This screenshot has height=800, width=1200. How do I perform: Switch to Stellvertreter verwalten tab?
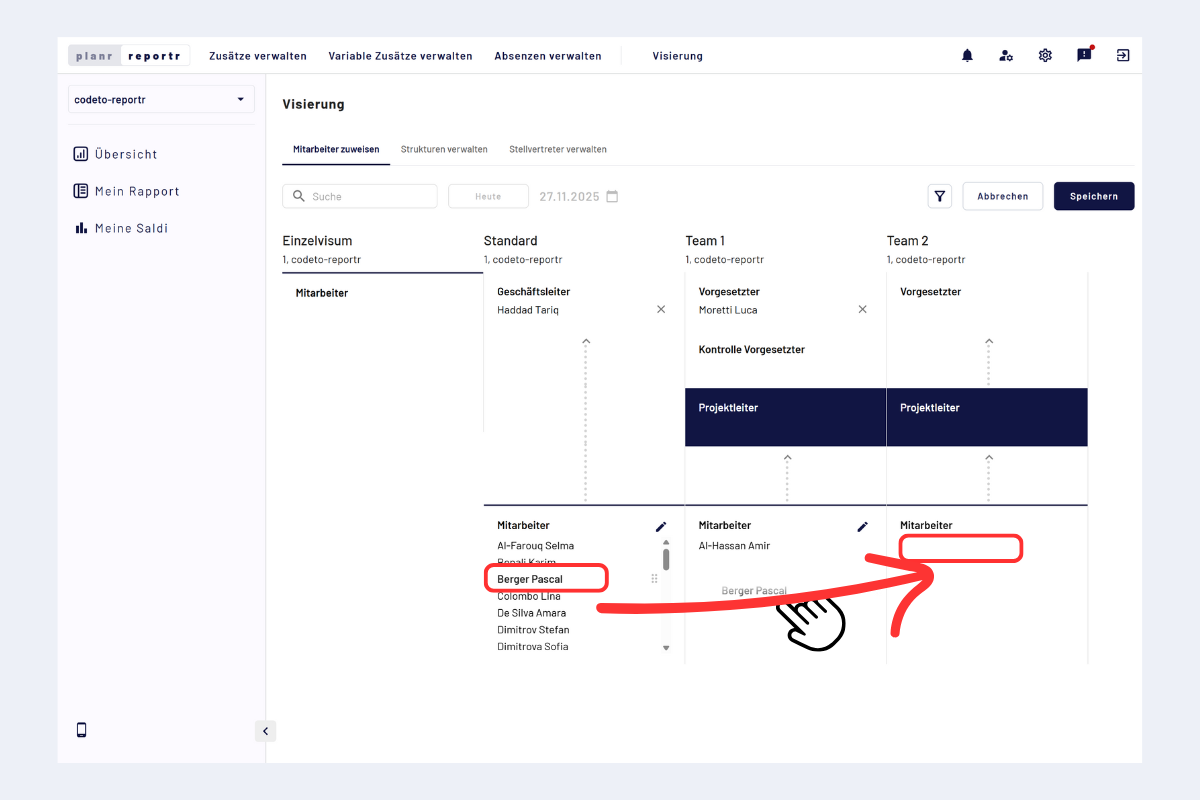[558, 149]
